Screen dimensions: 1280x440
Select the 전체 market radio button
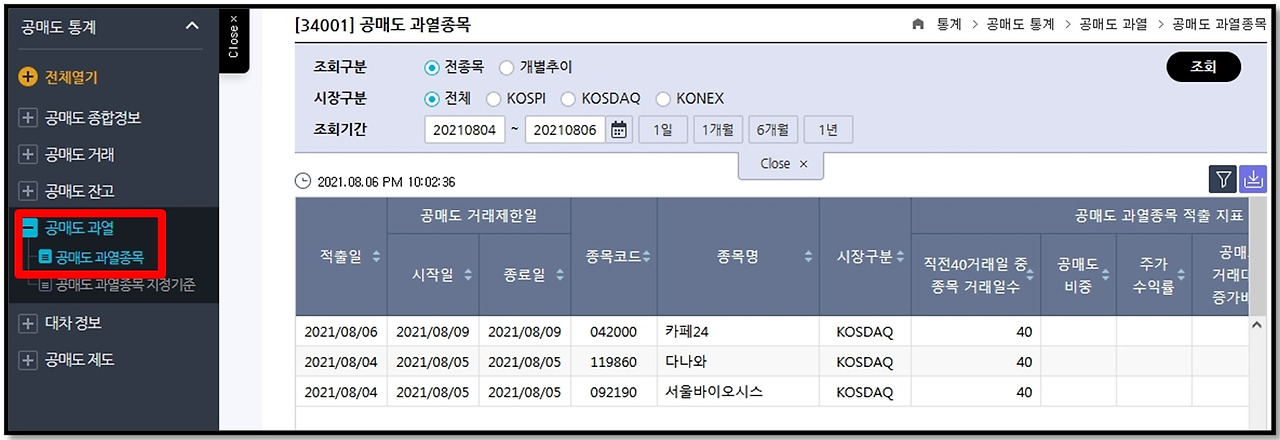point(432,99)
